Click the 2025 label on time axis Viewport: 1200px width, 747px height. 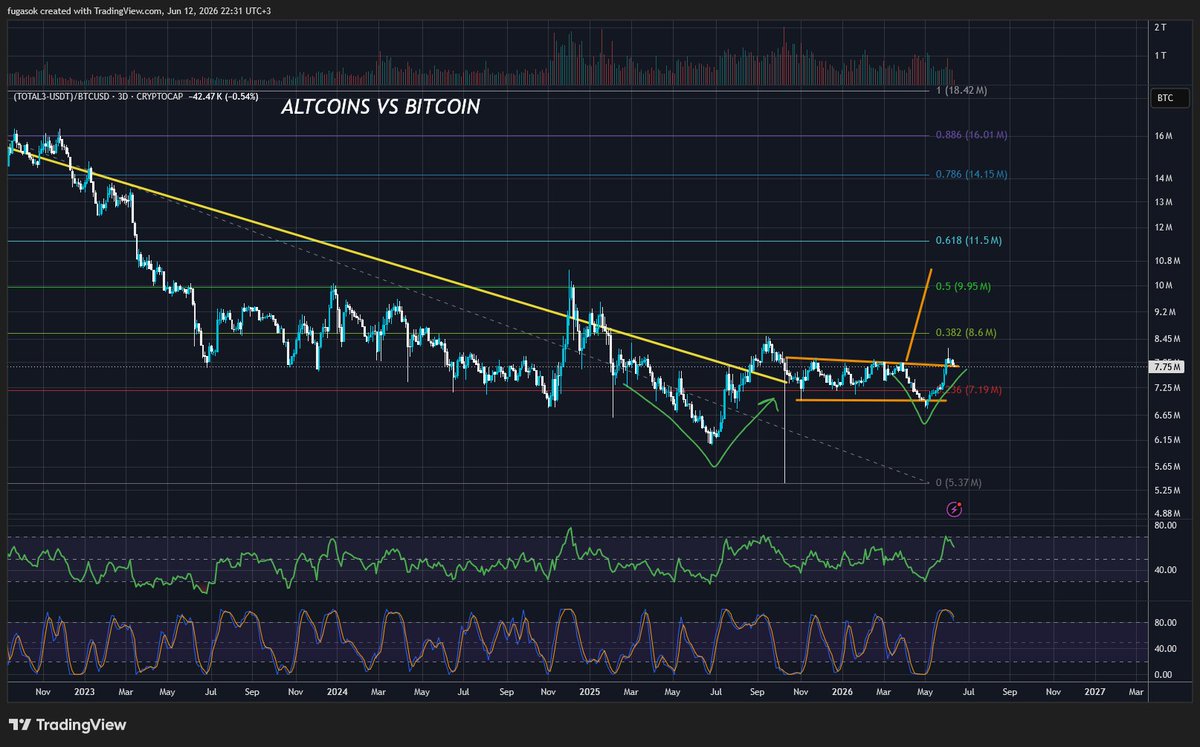pyautogui.click(x=589, y=691)
